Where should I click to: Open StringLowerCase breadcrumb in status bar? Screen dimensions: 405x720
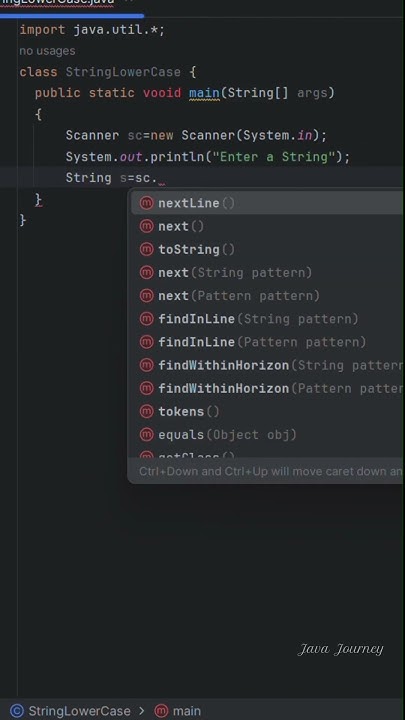click(x=79, y=711)
